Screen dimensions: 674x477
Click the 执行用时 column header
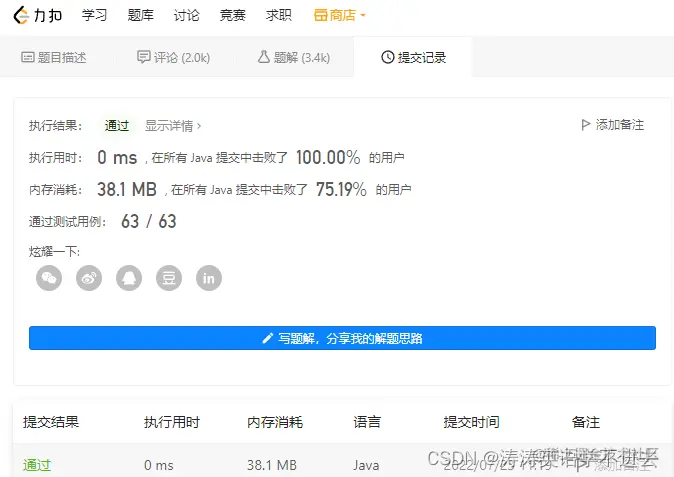[x=172, y=422]
